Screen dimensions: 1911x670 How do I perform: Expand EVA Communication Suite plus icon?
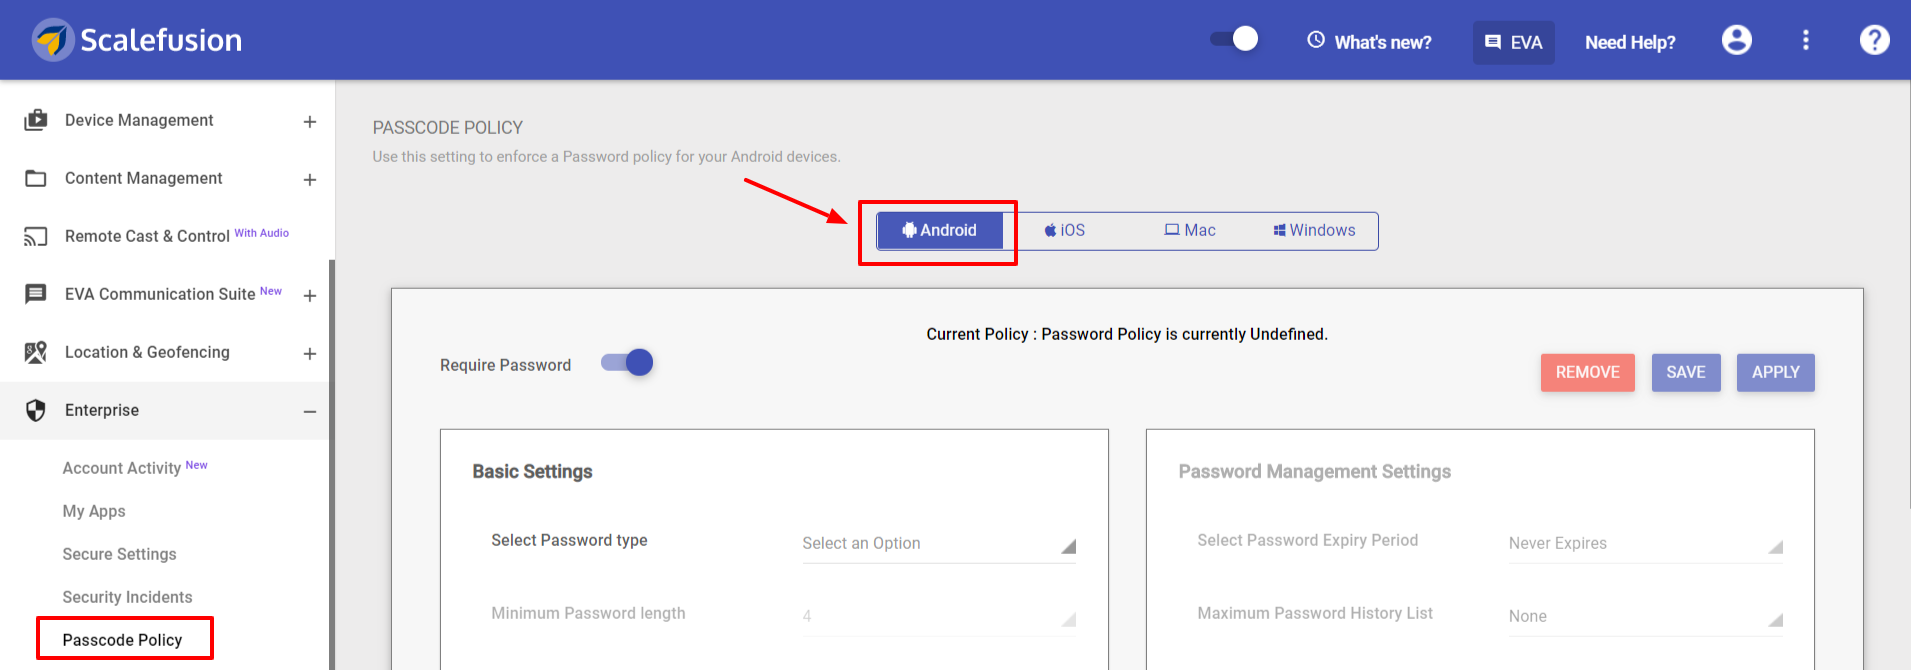(x=310, y=296)
